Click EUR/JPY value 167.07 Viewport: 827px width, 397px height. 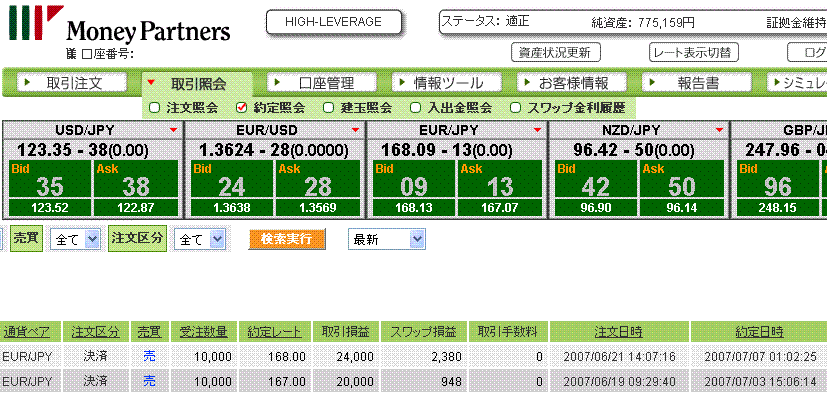tap(500, 208)
